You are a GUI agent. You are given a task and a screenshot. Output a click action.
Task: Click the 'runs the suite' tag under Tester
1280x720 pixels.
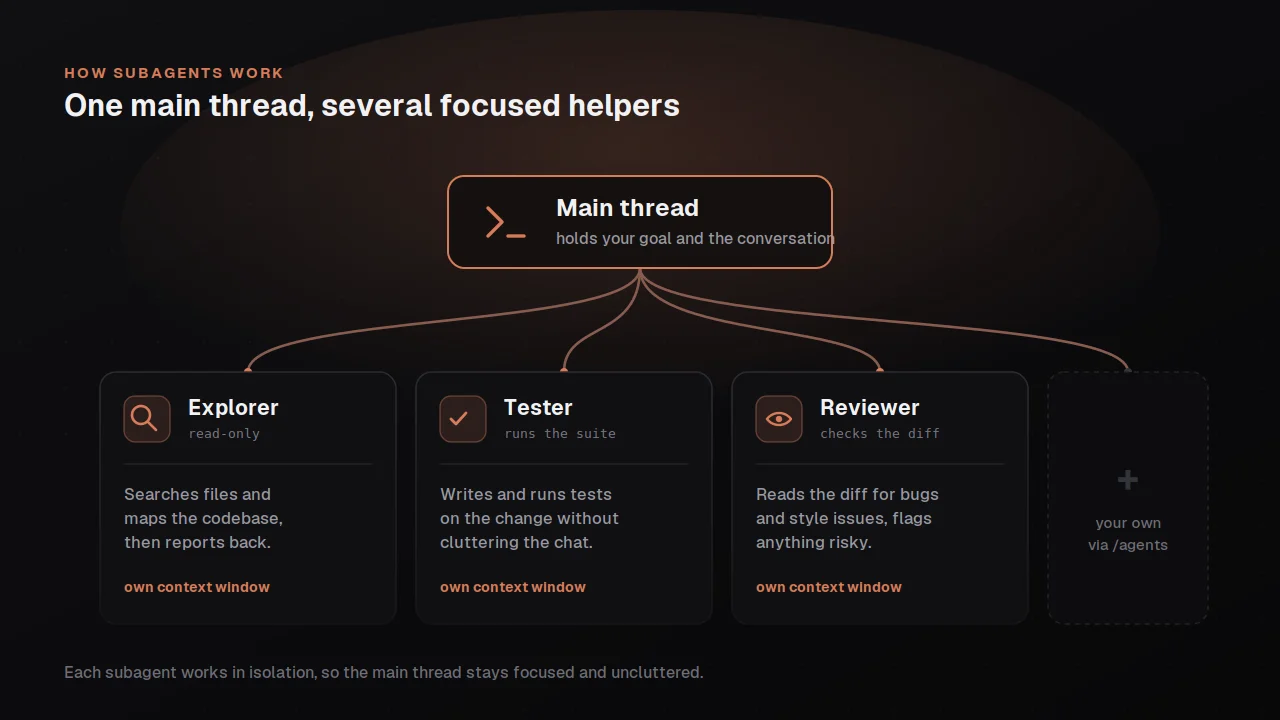(x=560, y=434)
